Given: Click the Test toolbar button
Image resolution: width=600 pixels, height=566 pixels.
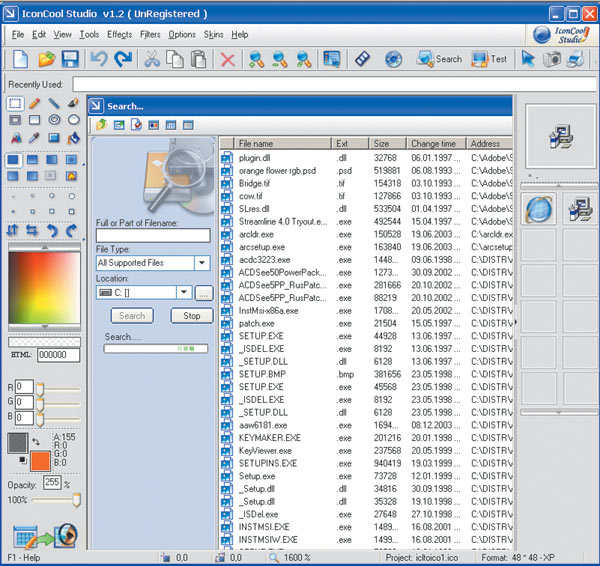Looking at the screenshot, I should pyautogui.click(x=489, y=59).
